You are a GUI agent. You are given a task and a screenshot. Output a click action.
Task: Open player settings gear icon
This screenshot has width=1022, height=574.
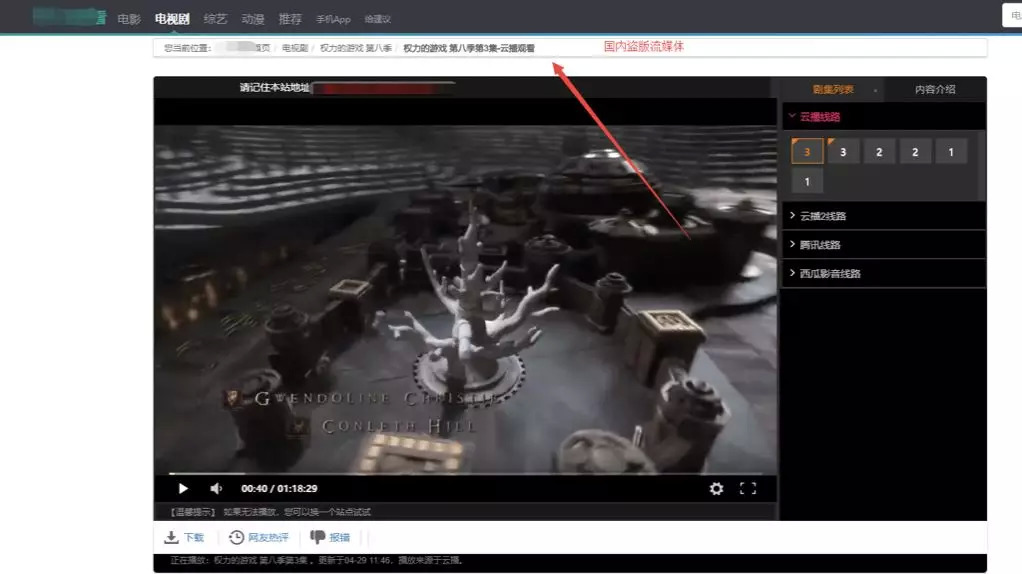716,489
